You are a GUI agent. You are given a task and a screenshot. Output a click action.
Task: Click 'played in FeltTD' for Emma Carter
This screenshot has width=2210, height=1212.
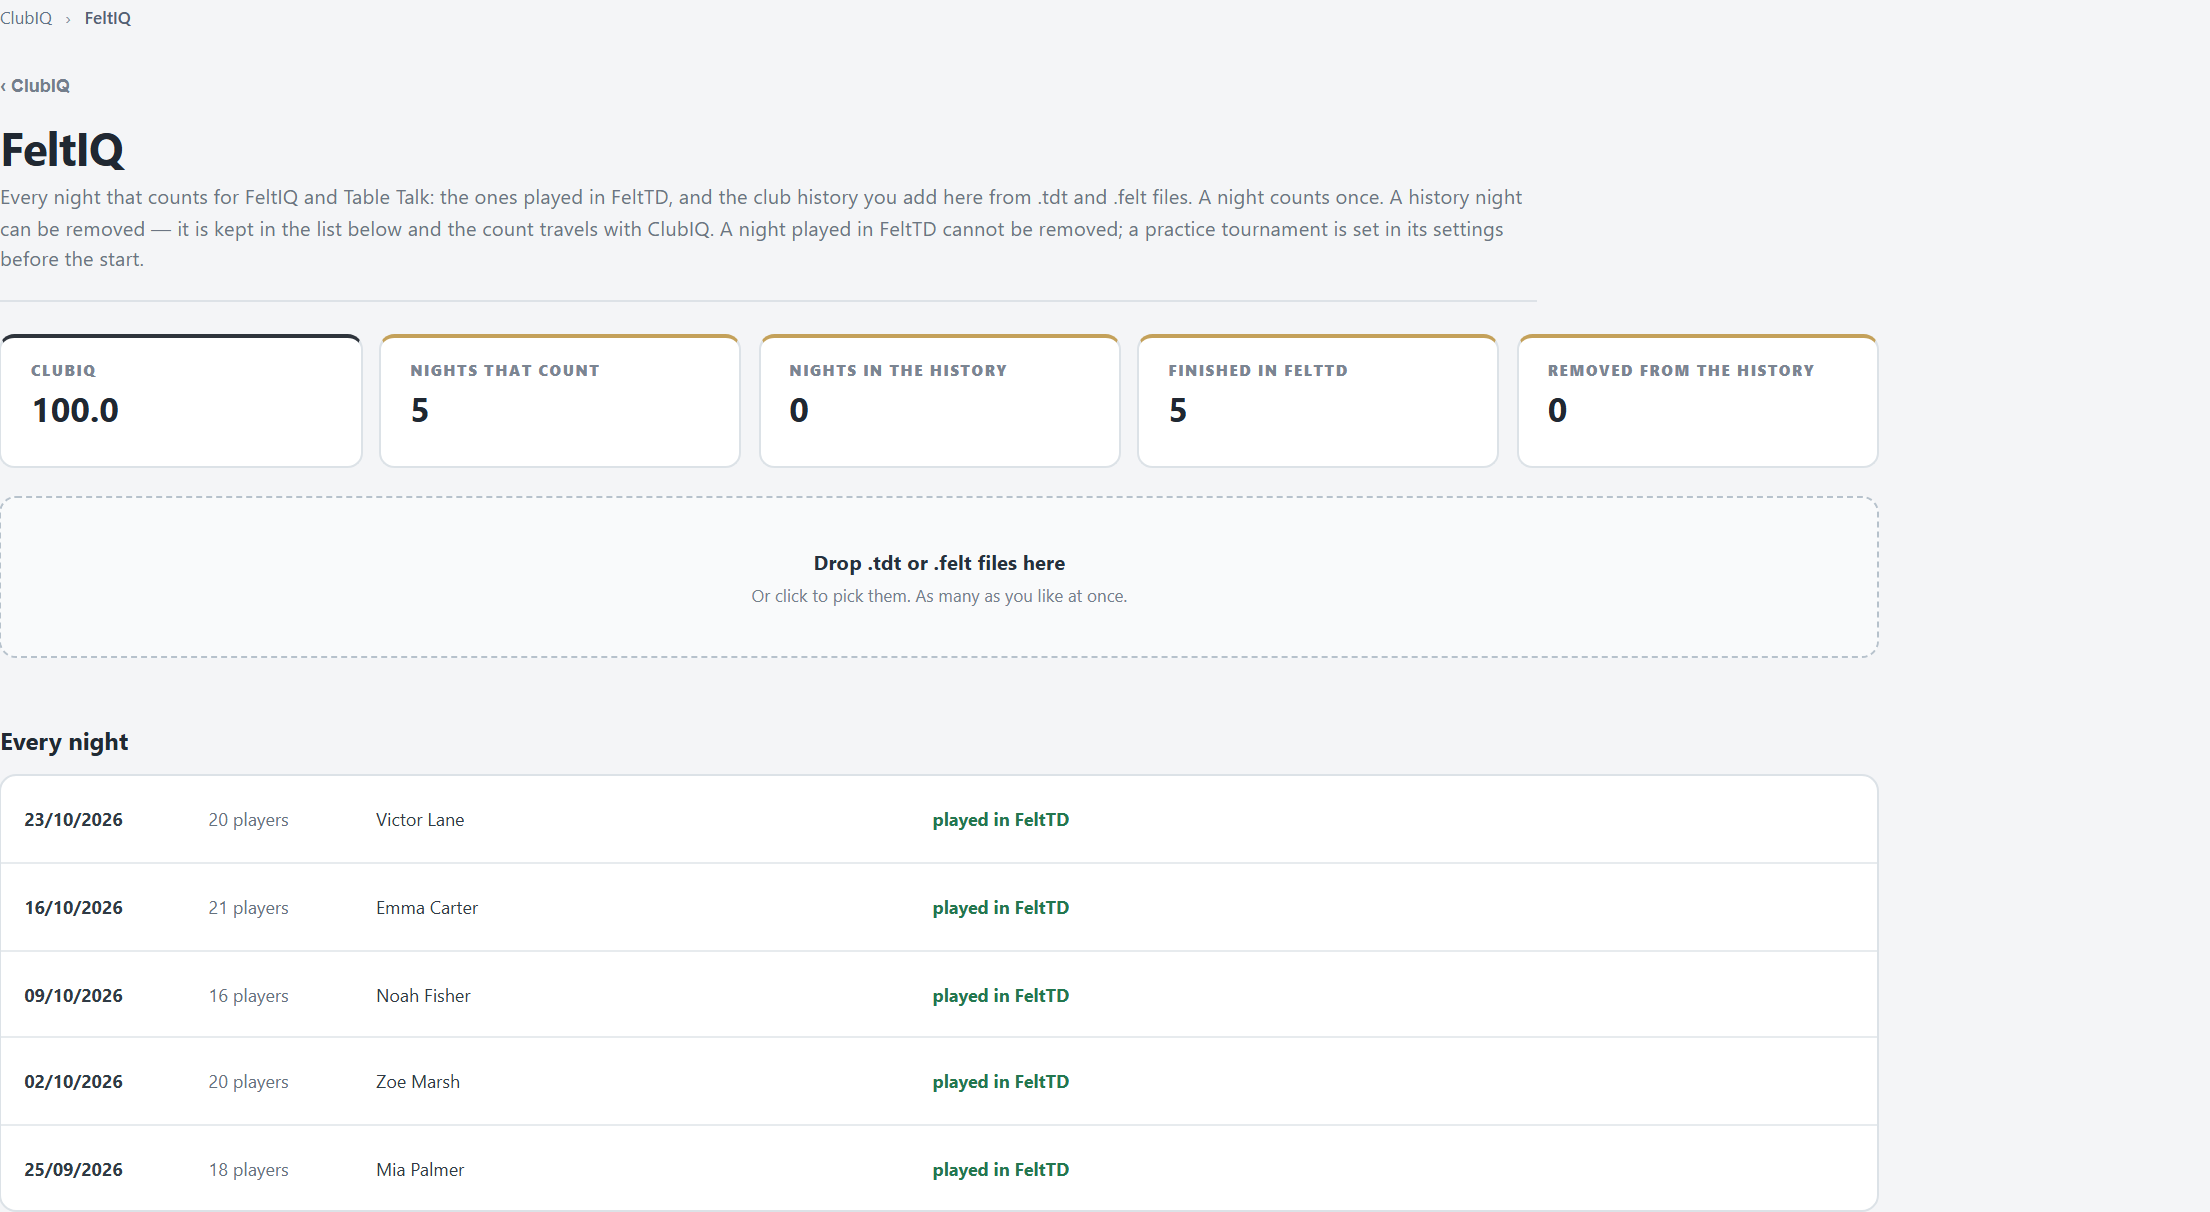(1001, 908)
